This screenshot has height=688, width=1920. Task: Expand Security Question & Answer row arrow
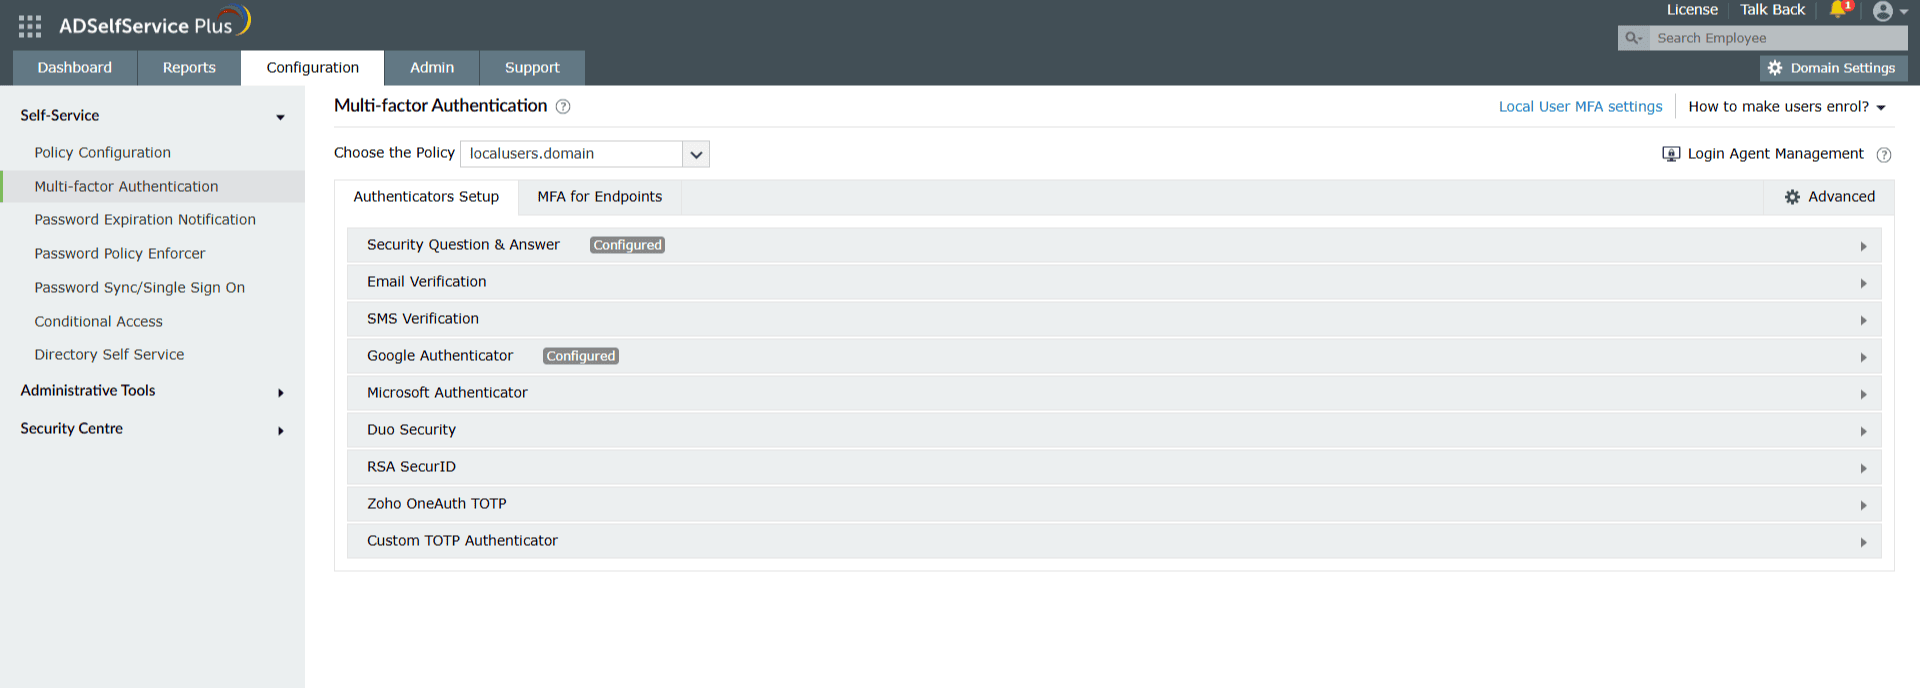pos(1863,246)
